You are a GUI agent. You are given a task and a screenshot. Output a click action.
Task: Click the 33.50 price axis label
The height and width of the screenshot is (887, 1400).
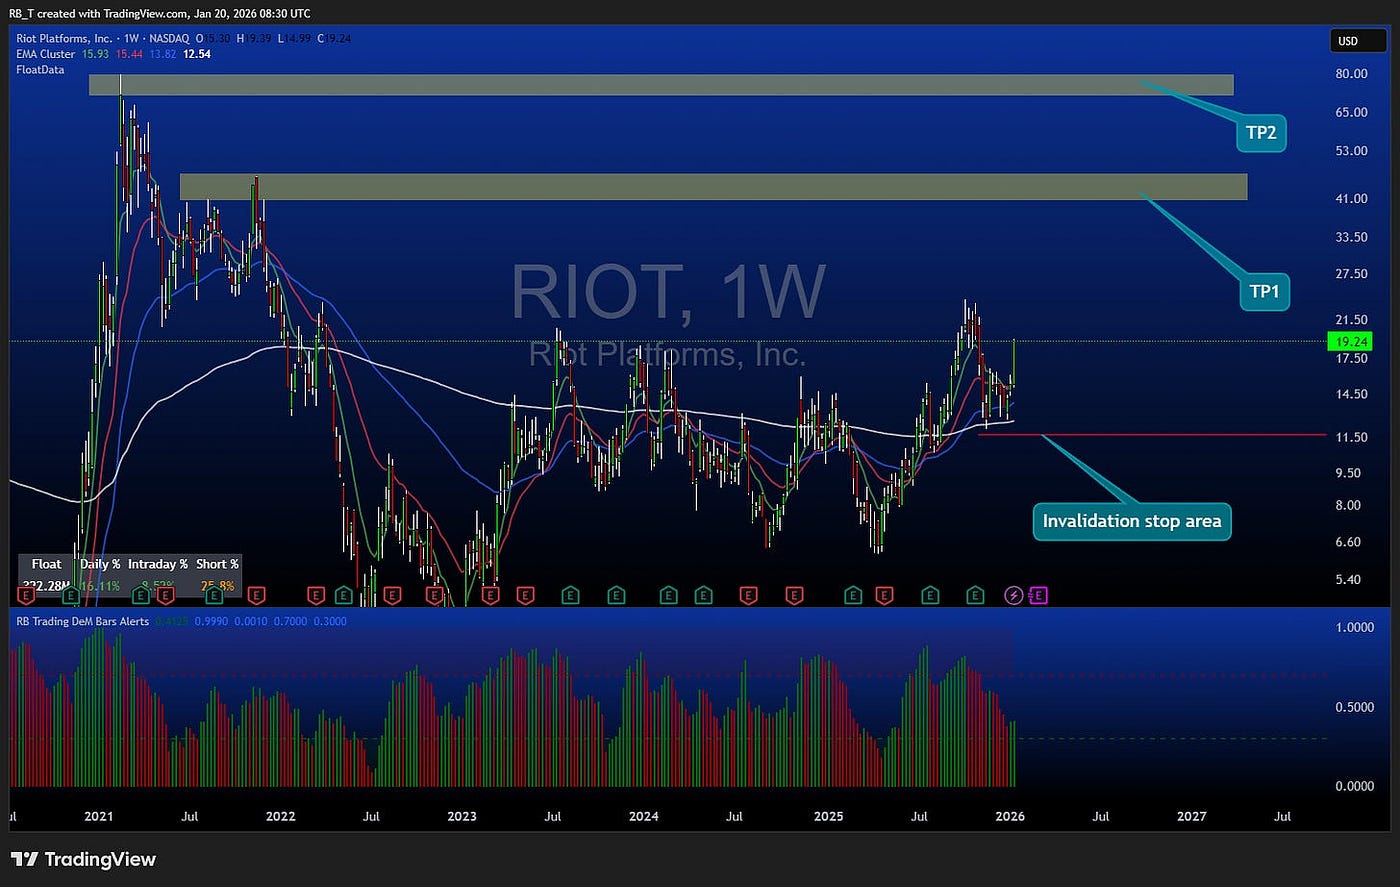pos(1351,238)
